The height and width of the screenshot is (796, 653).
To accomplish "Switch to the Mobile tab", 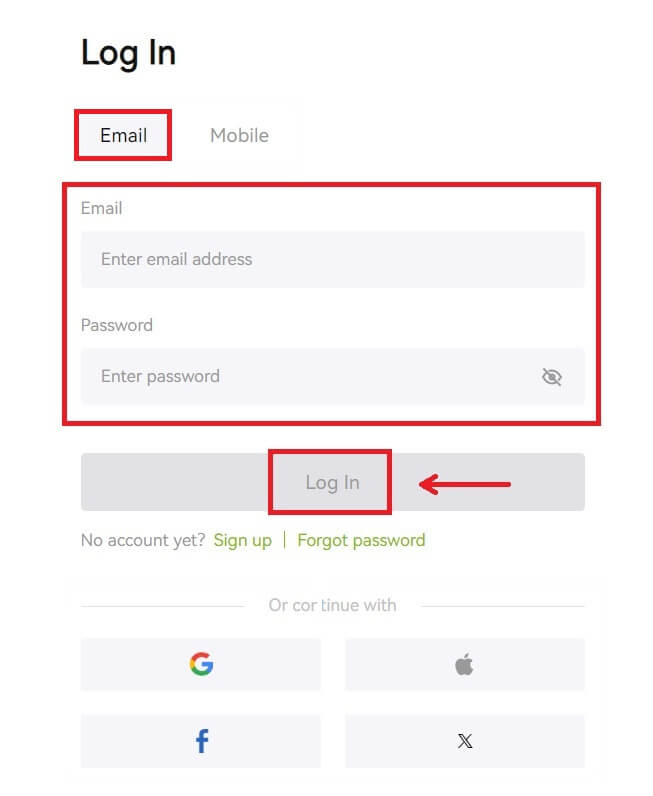I will (239, 135).
